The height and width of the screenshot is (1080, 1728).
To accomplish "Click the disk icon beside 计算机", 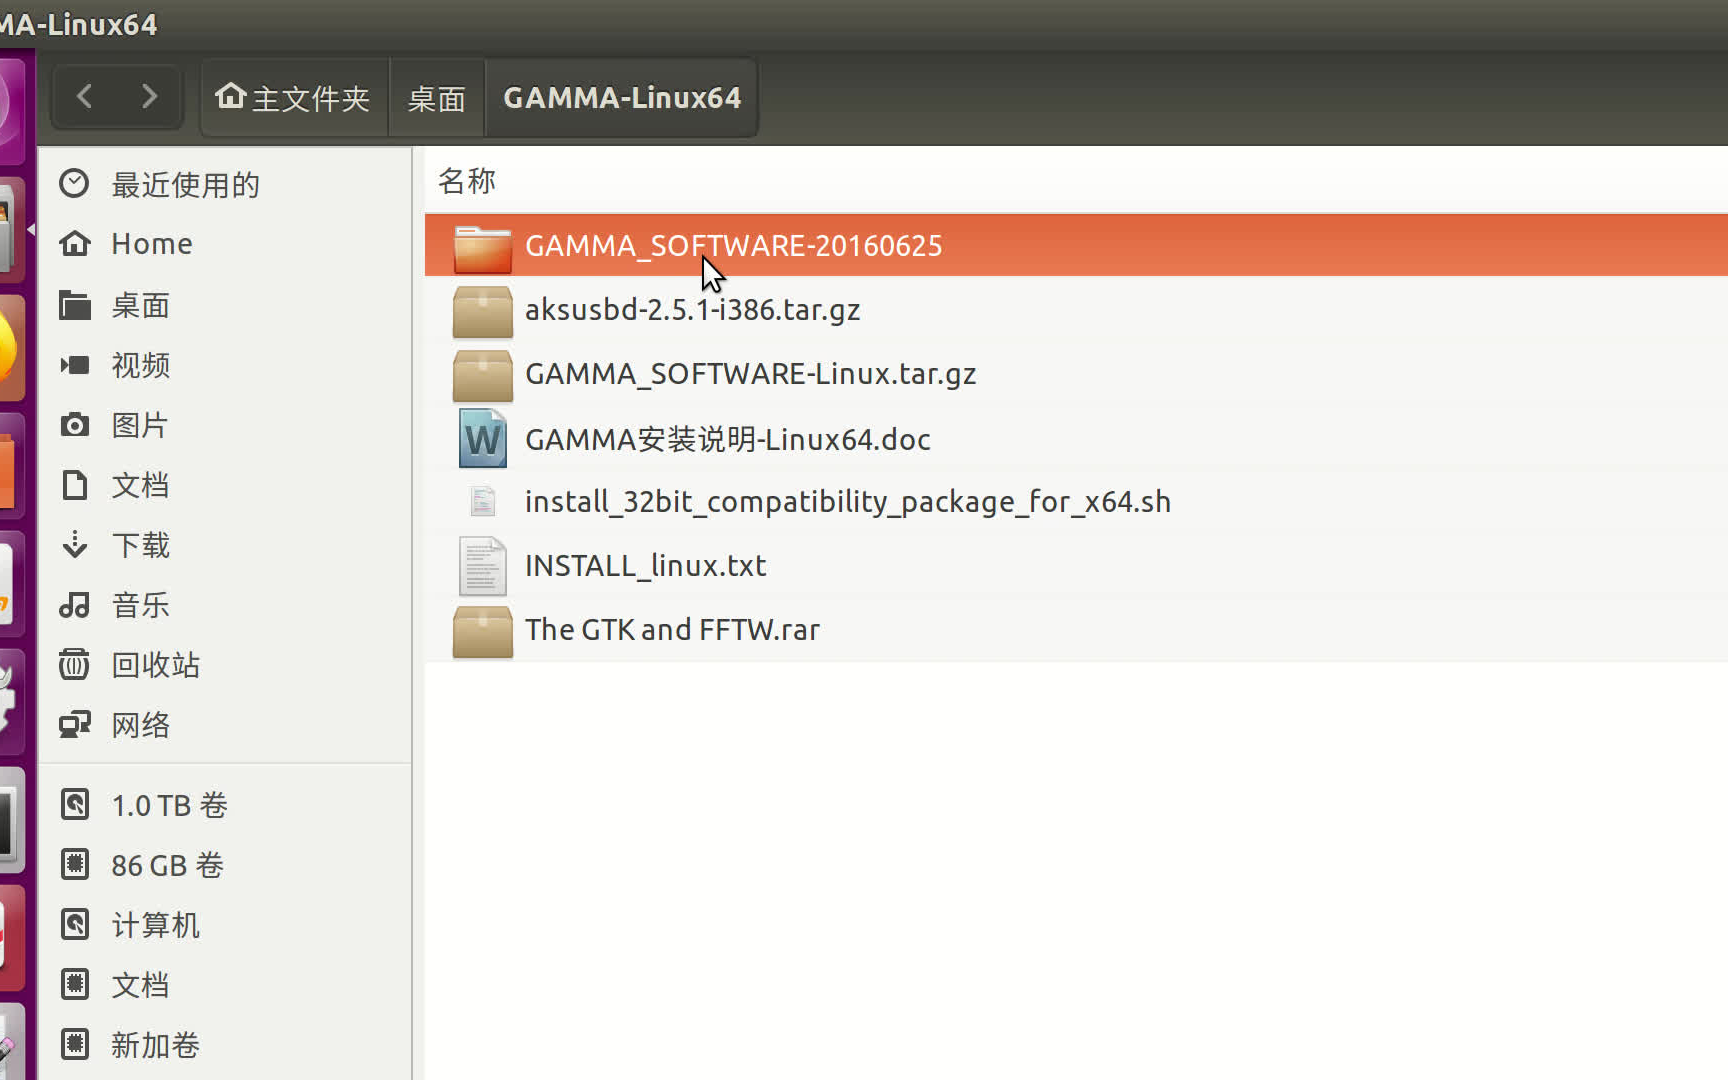I will coord(75,924).
